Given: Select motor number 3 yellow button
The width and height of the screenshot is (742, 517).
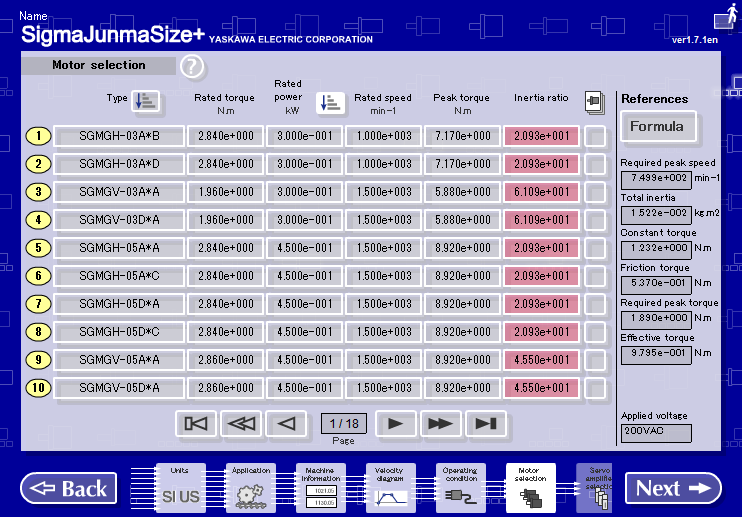Looking at the screenshot, I should click(38, 192).
